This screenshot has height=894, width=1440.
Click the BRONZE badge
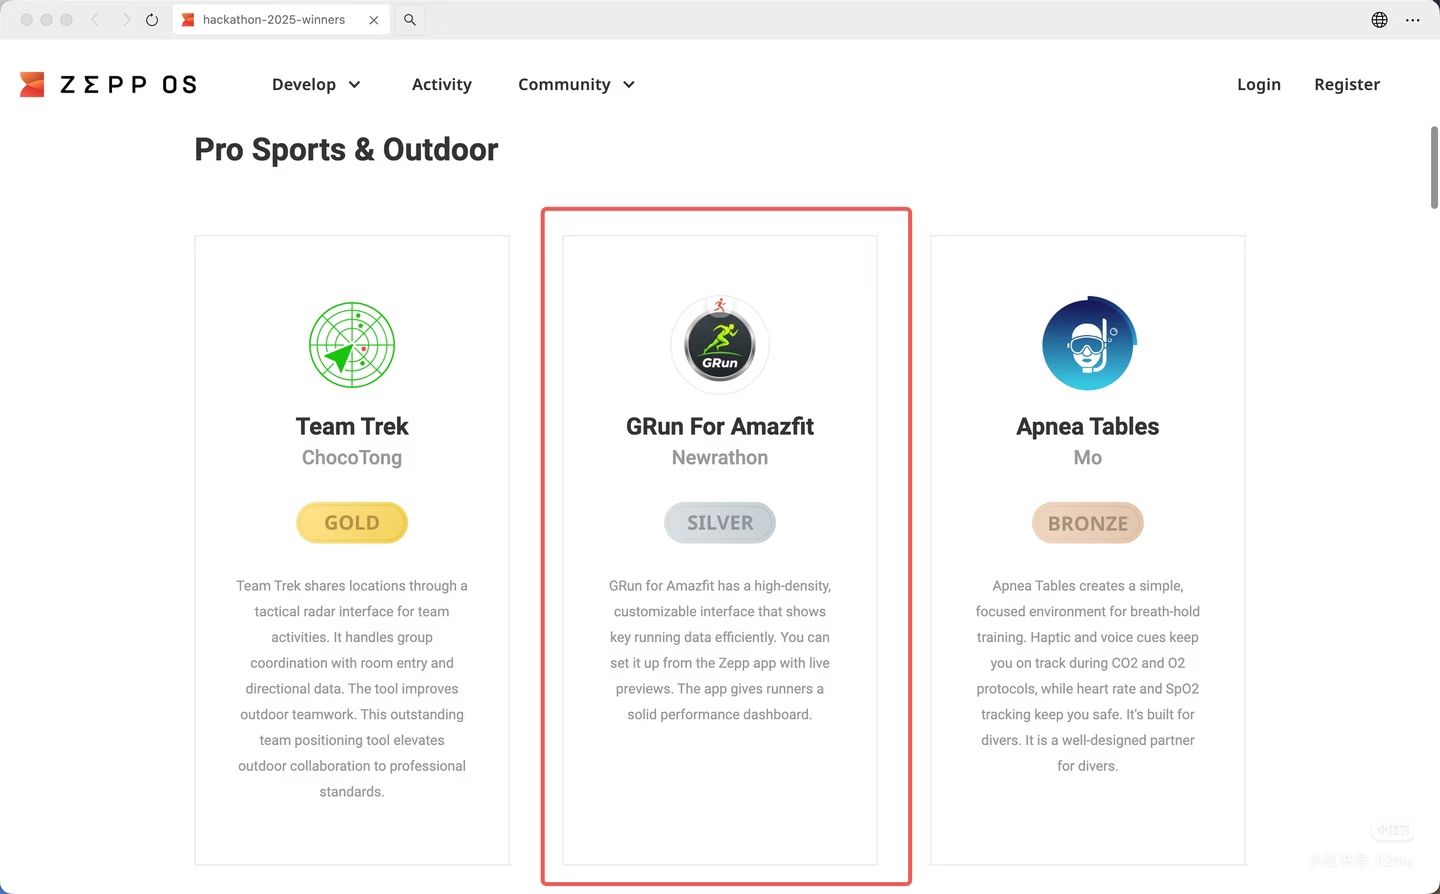point(1088,523)
